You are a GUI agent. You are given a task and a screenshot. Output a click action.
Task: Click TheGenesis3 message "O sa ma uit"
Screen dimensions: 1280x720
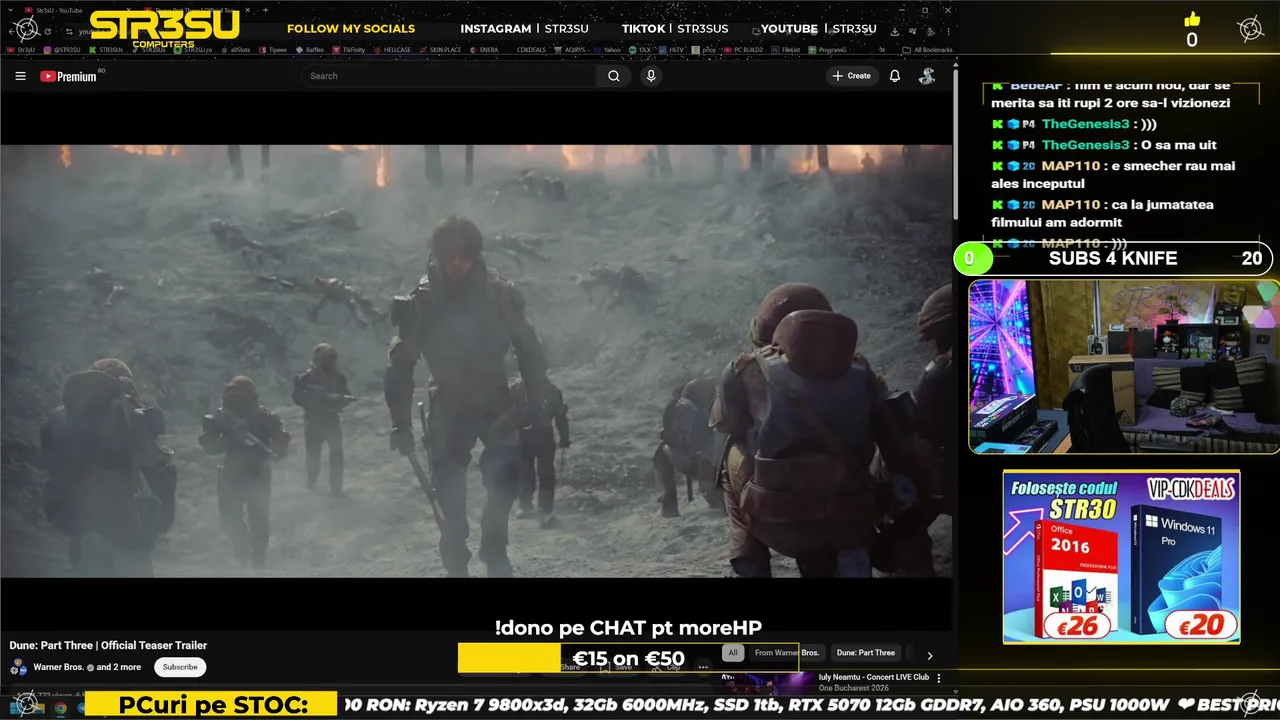[1104, 145]
